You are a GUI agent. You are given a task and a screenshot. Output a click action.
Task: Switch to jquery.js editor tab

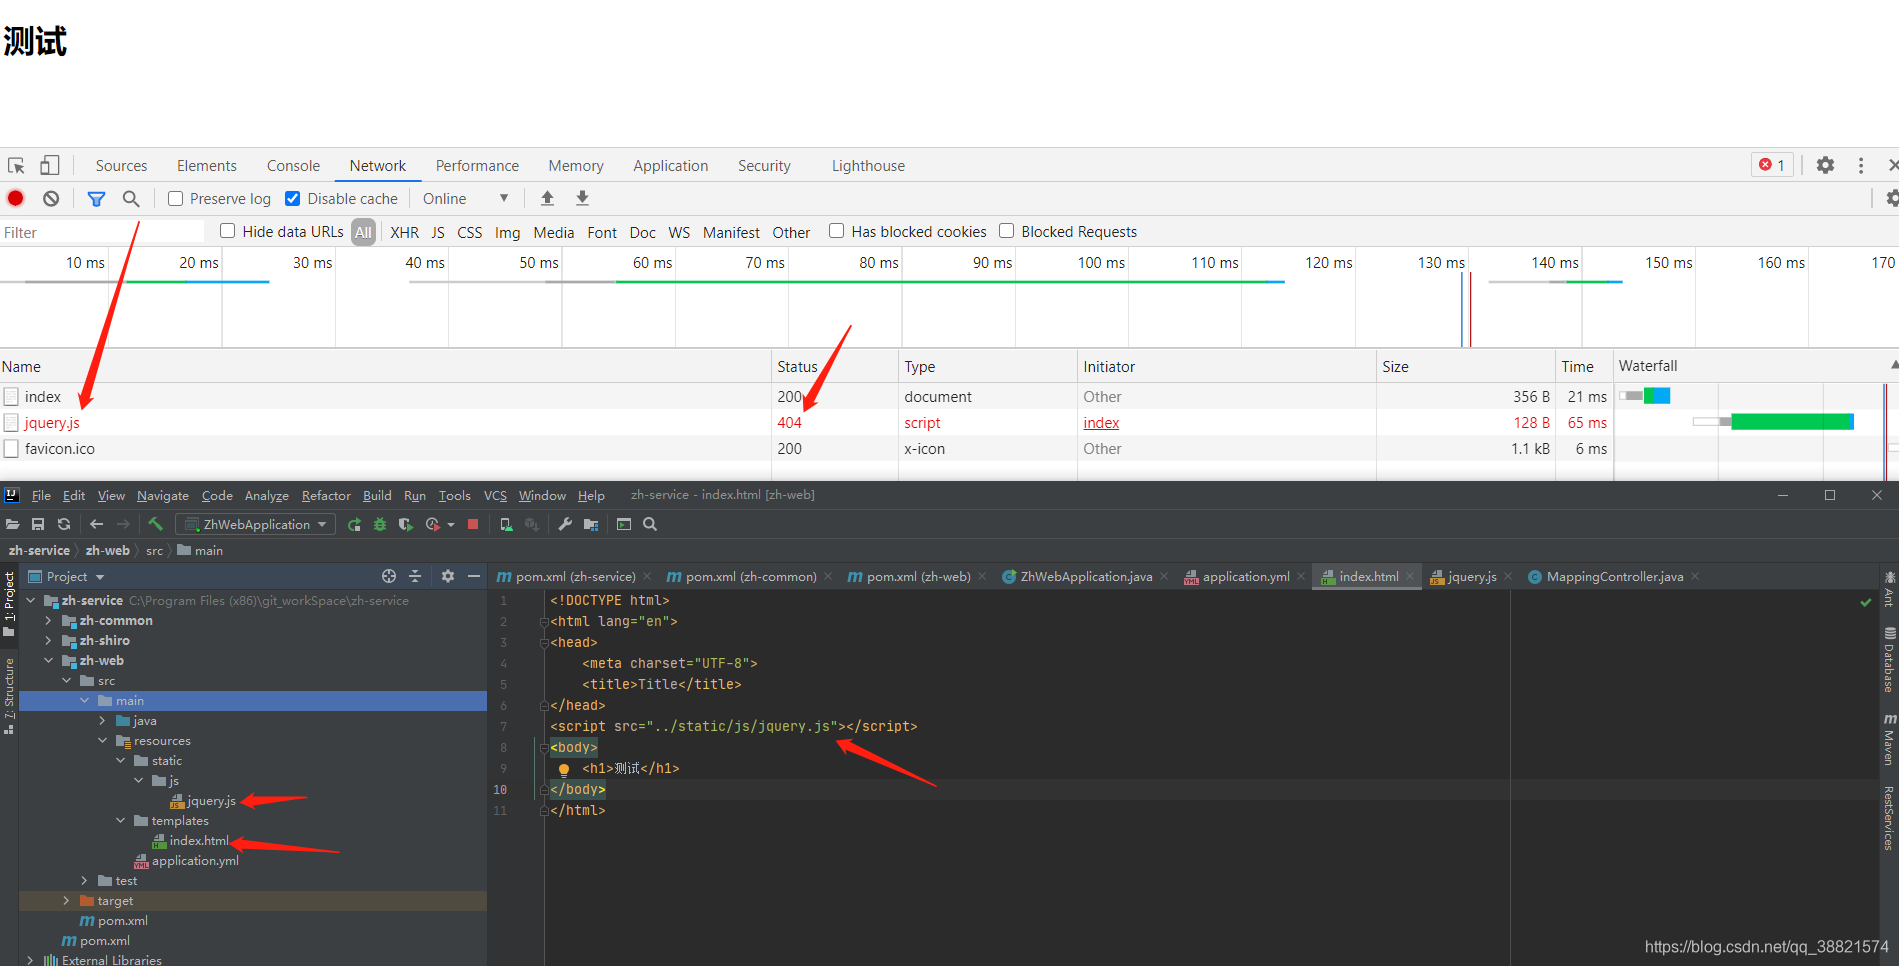tap(1472, 577)
